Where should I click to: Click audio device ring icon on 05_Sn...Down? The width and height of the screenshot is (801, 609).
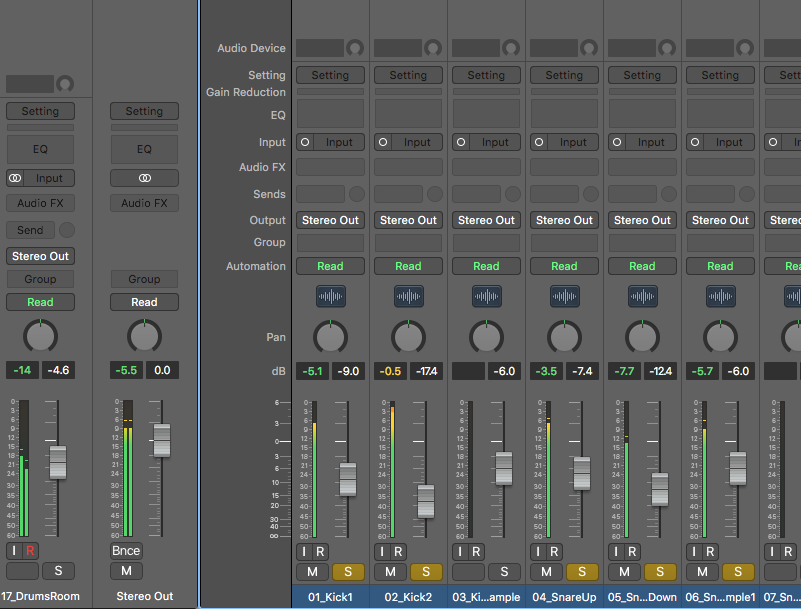pos(667,48)
